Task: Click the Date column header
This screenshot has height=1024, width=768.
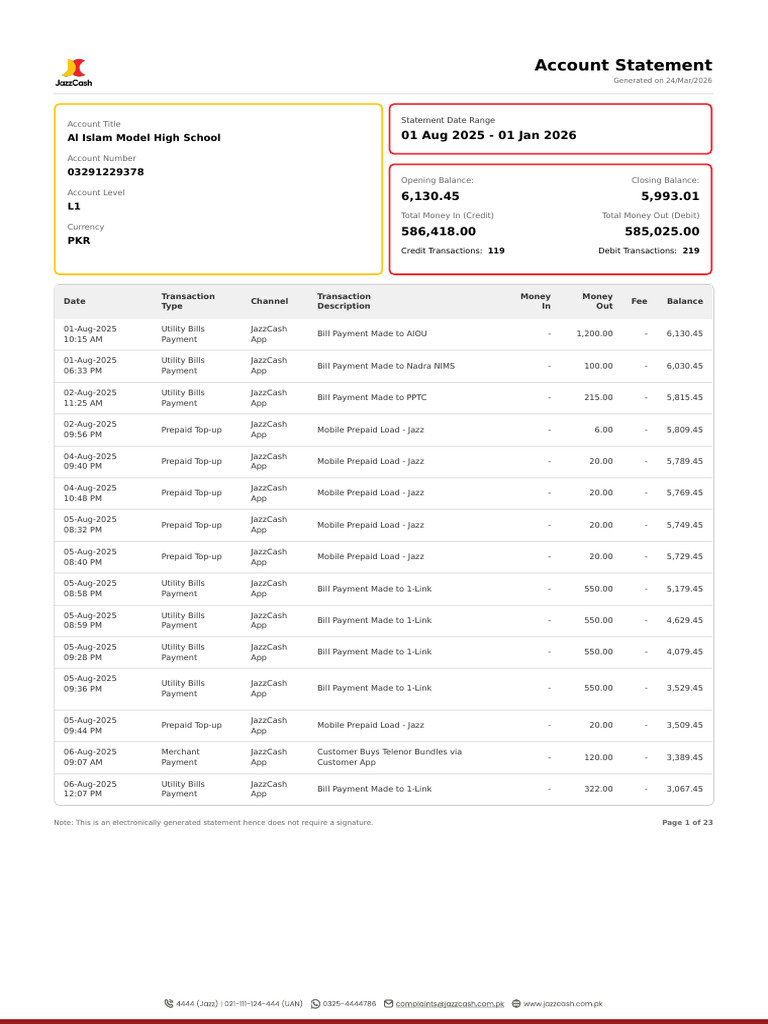Action: click(74, 301)
